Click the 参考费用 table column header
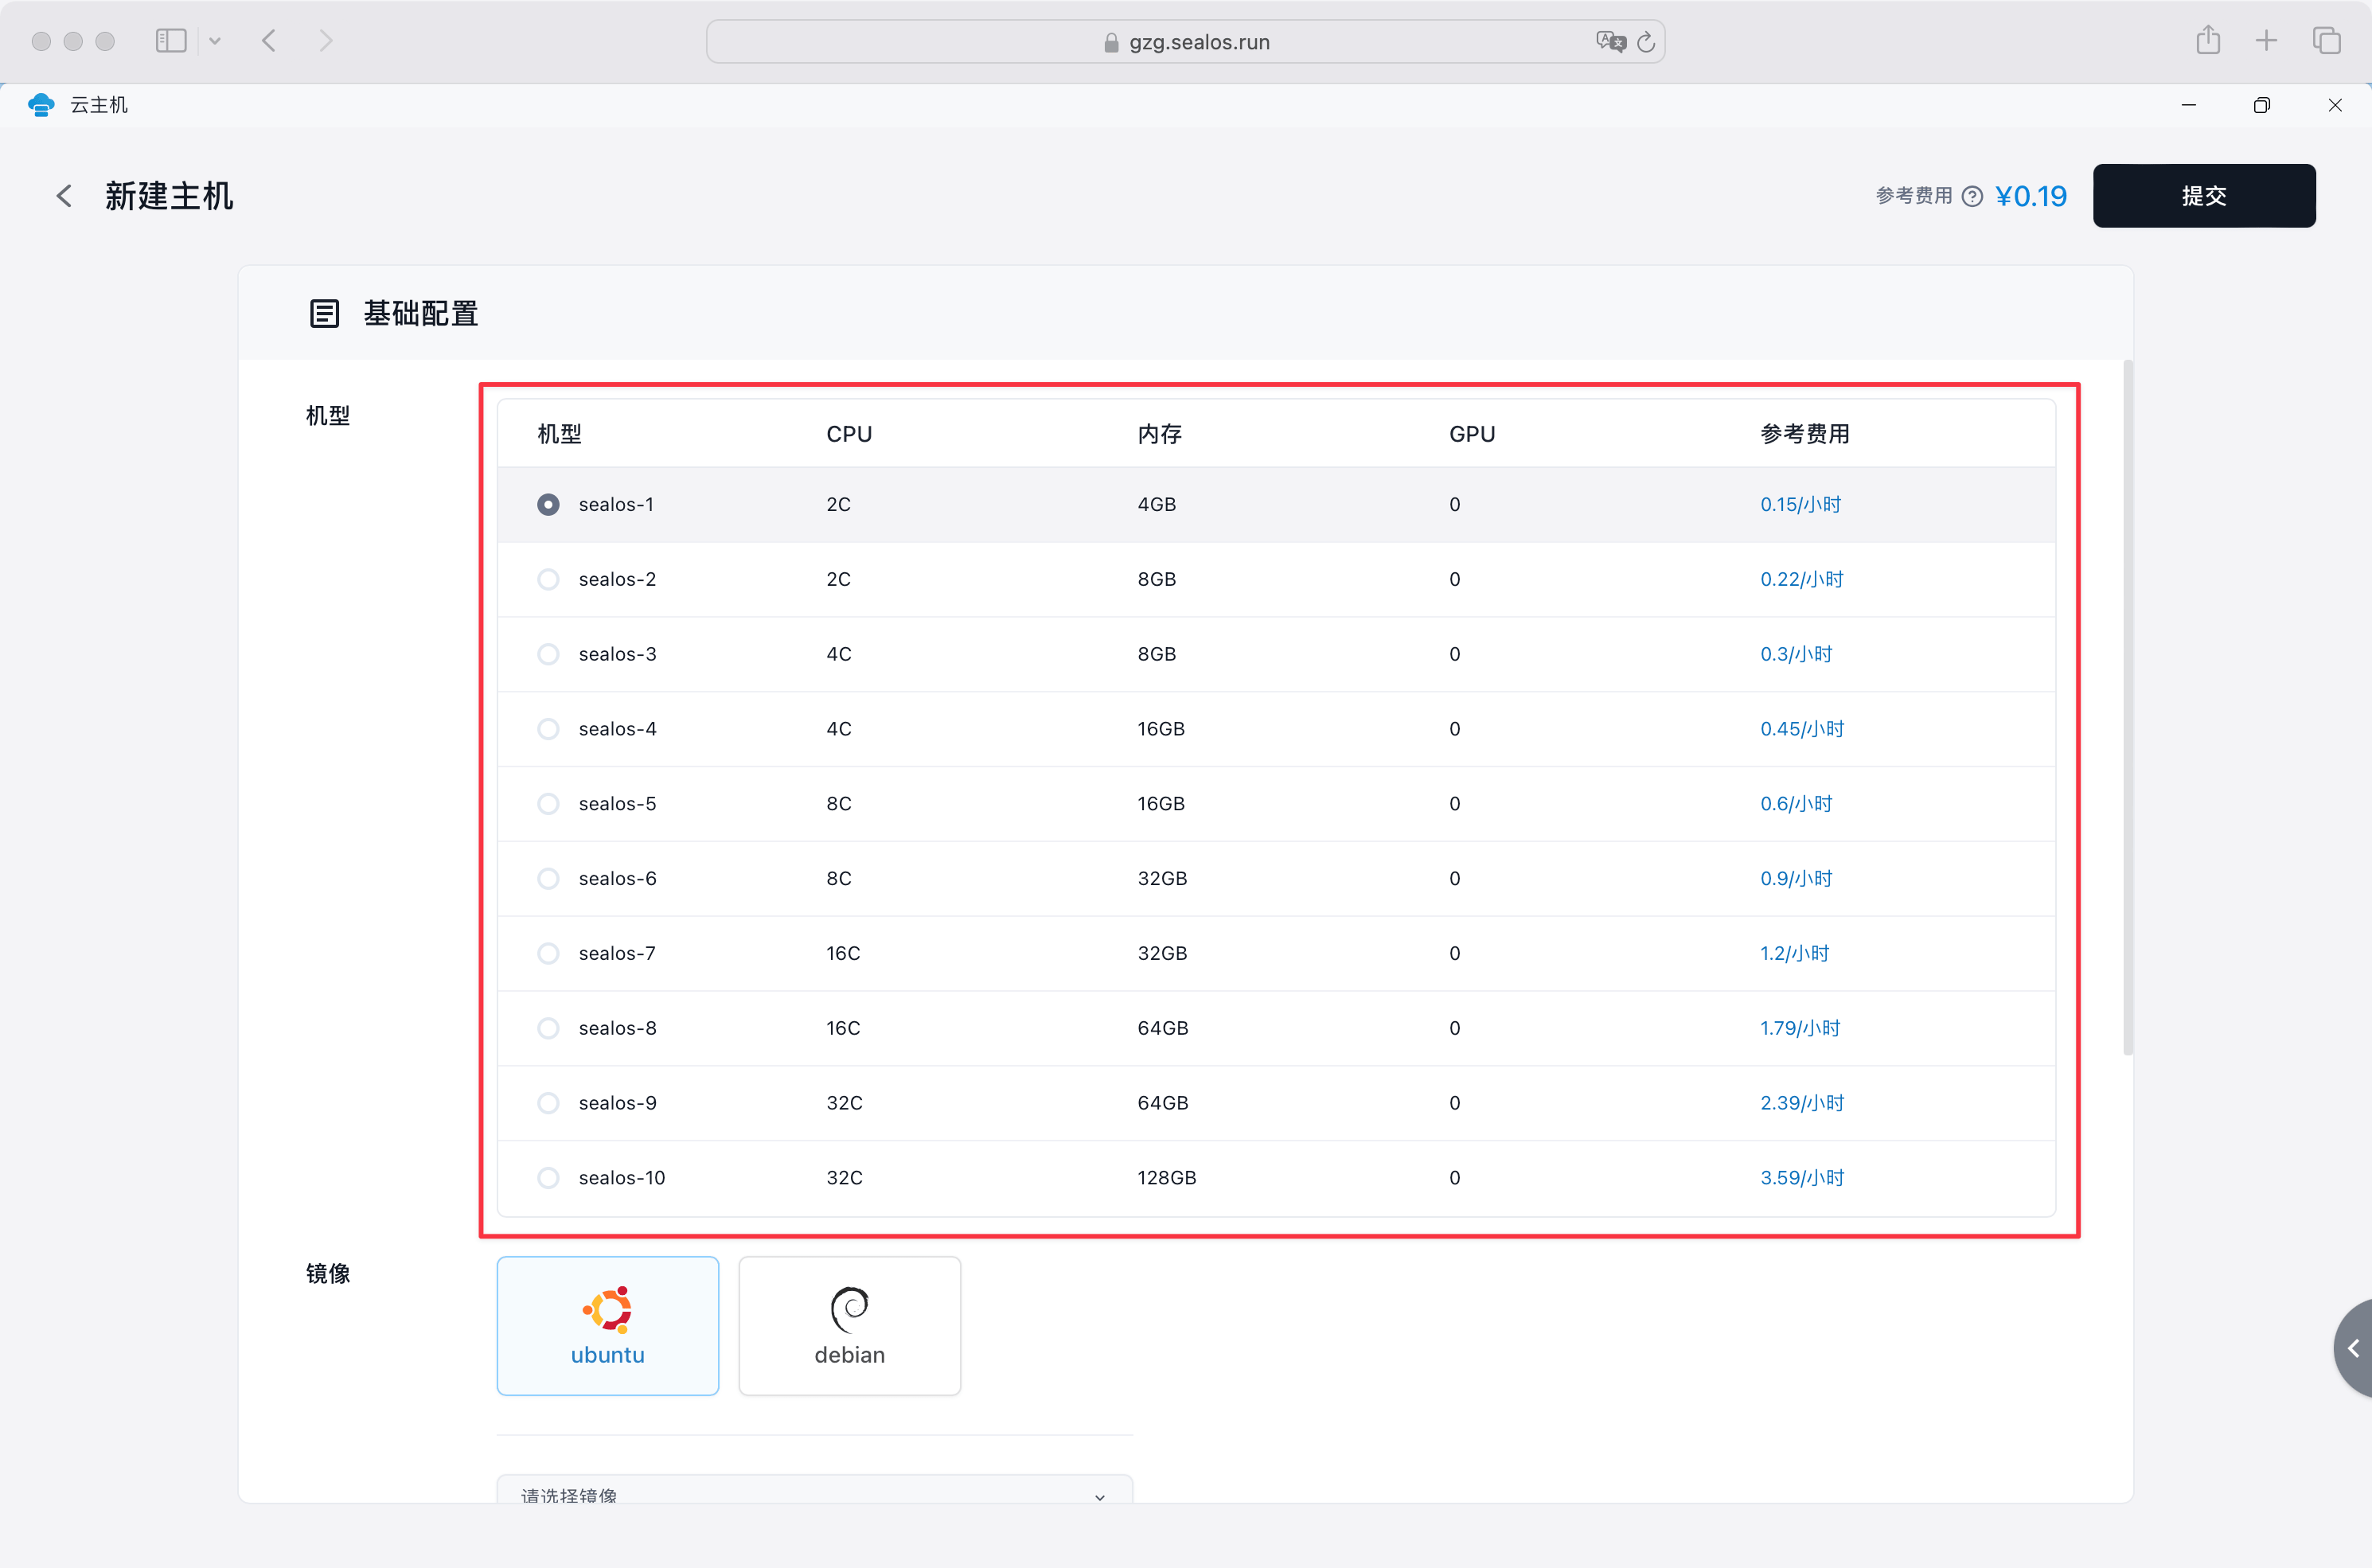Screen dimensions: 2372x1568 (1805, 434)
